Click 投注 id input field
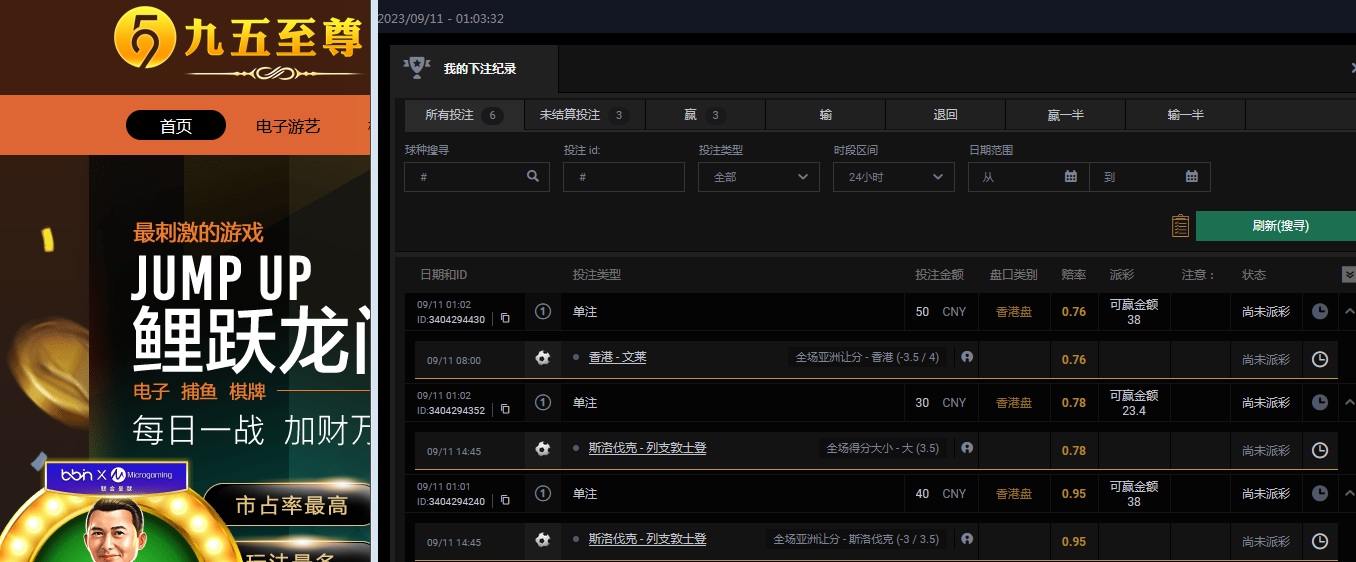Image resolution: width=1356 pixels, height=562 pixels. click(x=624, y=177)
